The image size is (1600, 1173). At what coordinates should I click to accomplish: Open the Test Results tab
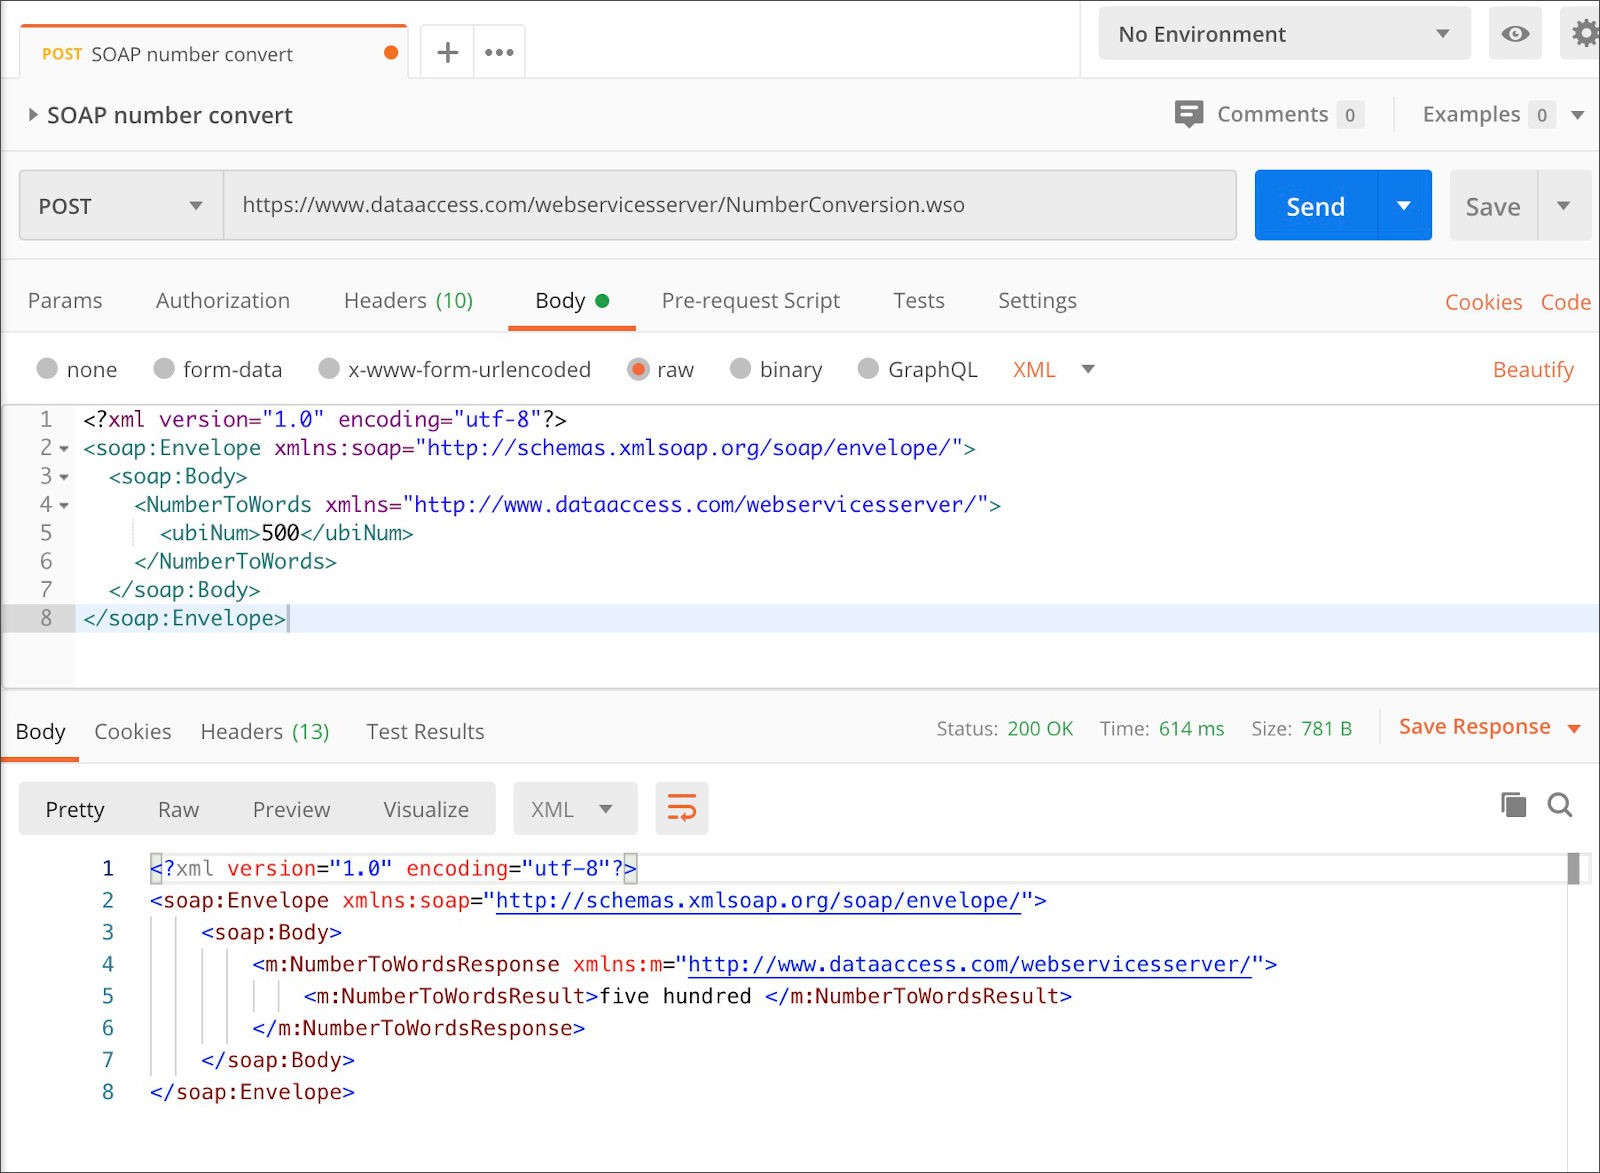coord(425,731)
